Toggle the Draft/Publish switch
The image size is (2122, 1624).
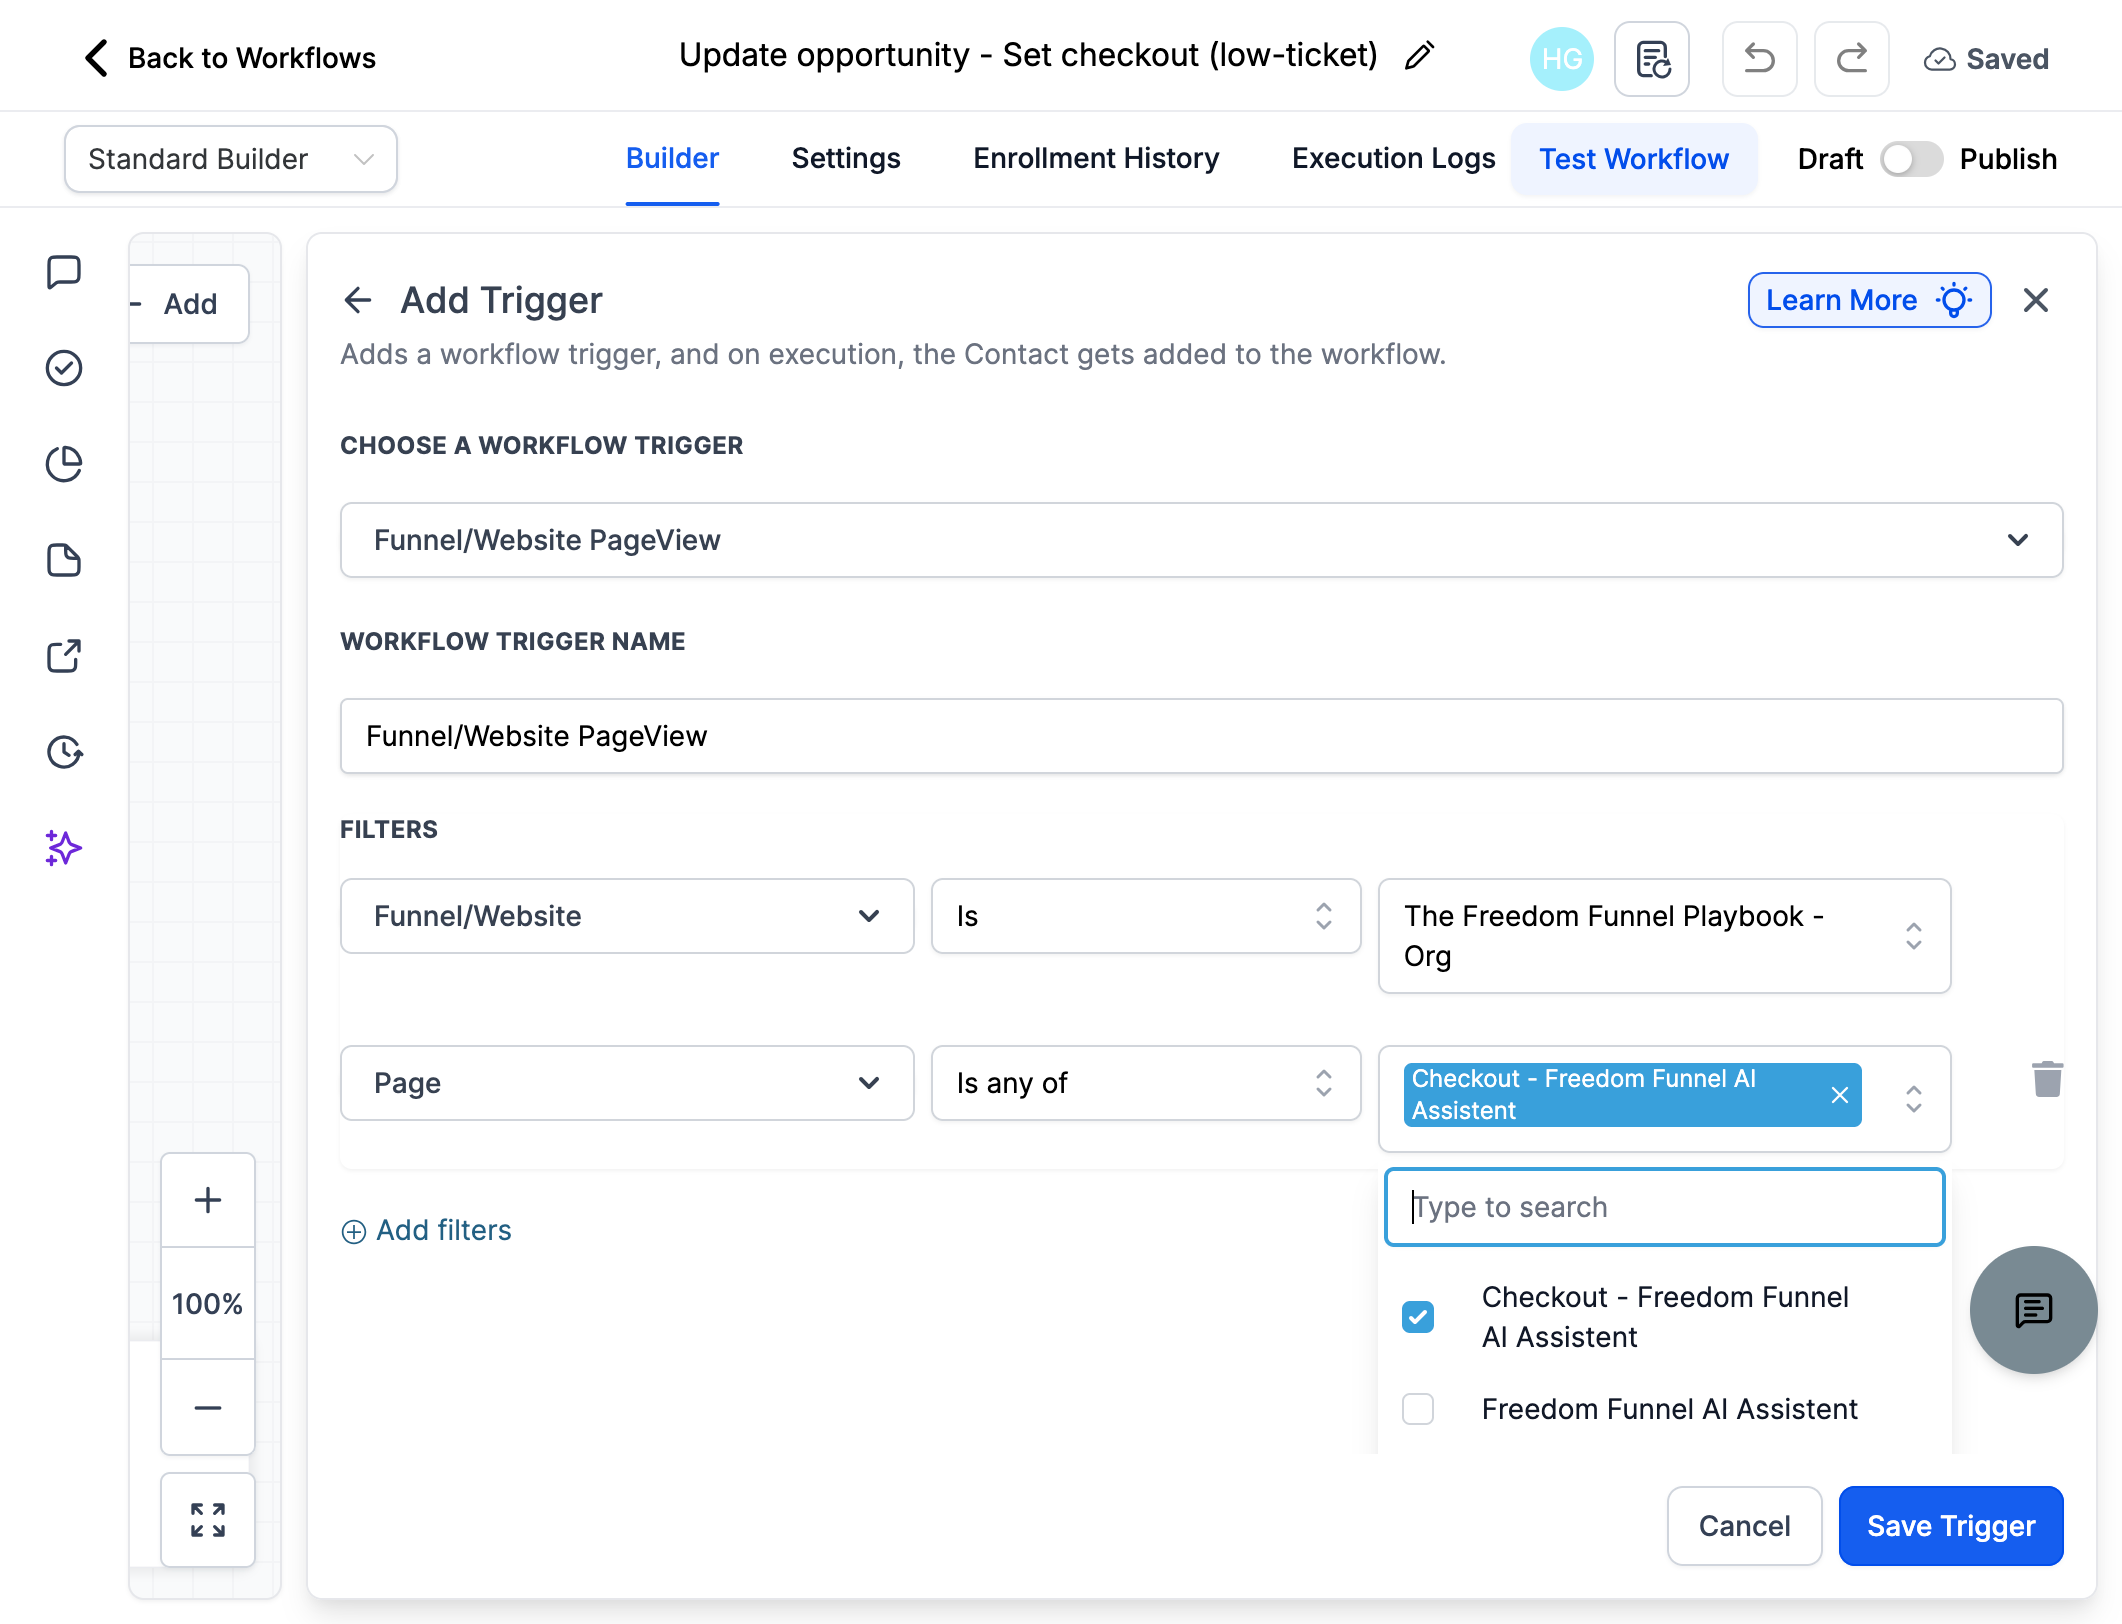click(1910, 159)
